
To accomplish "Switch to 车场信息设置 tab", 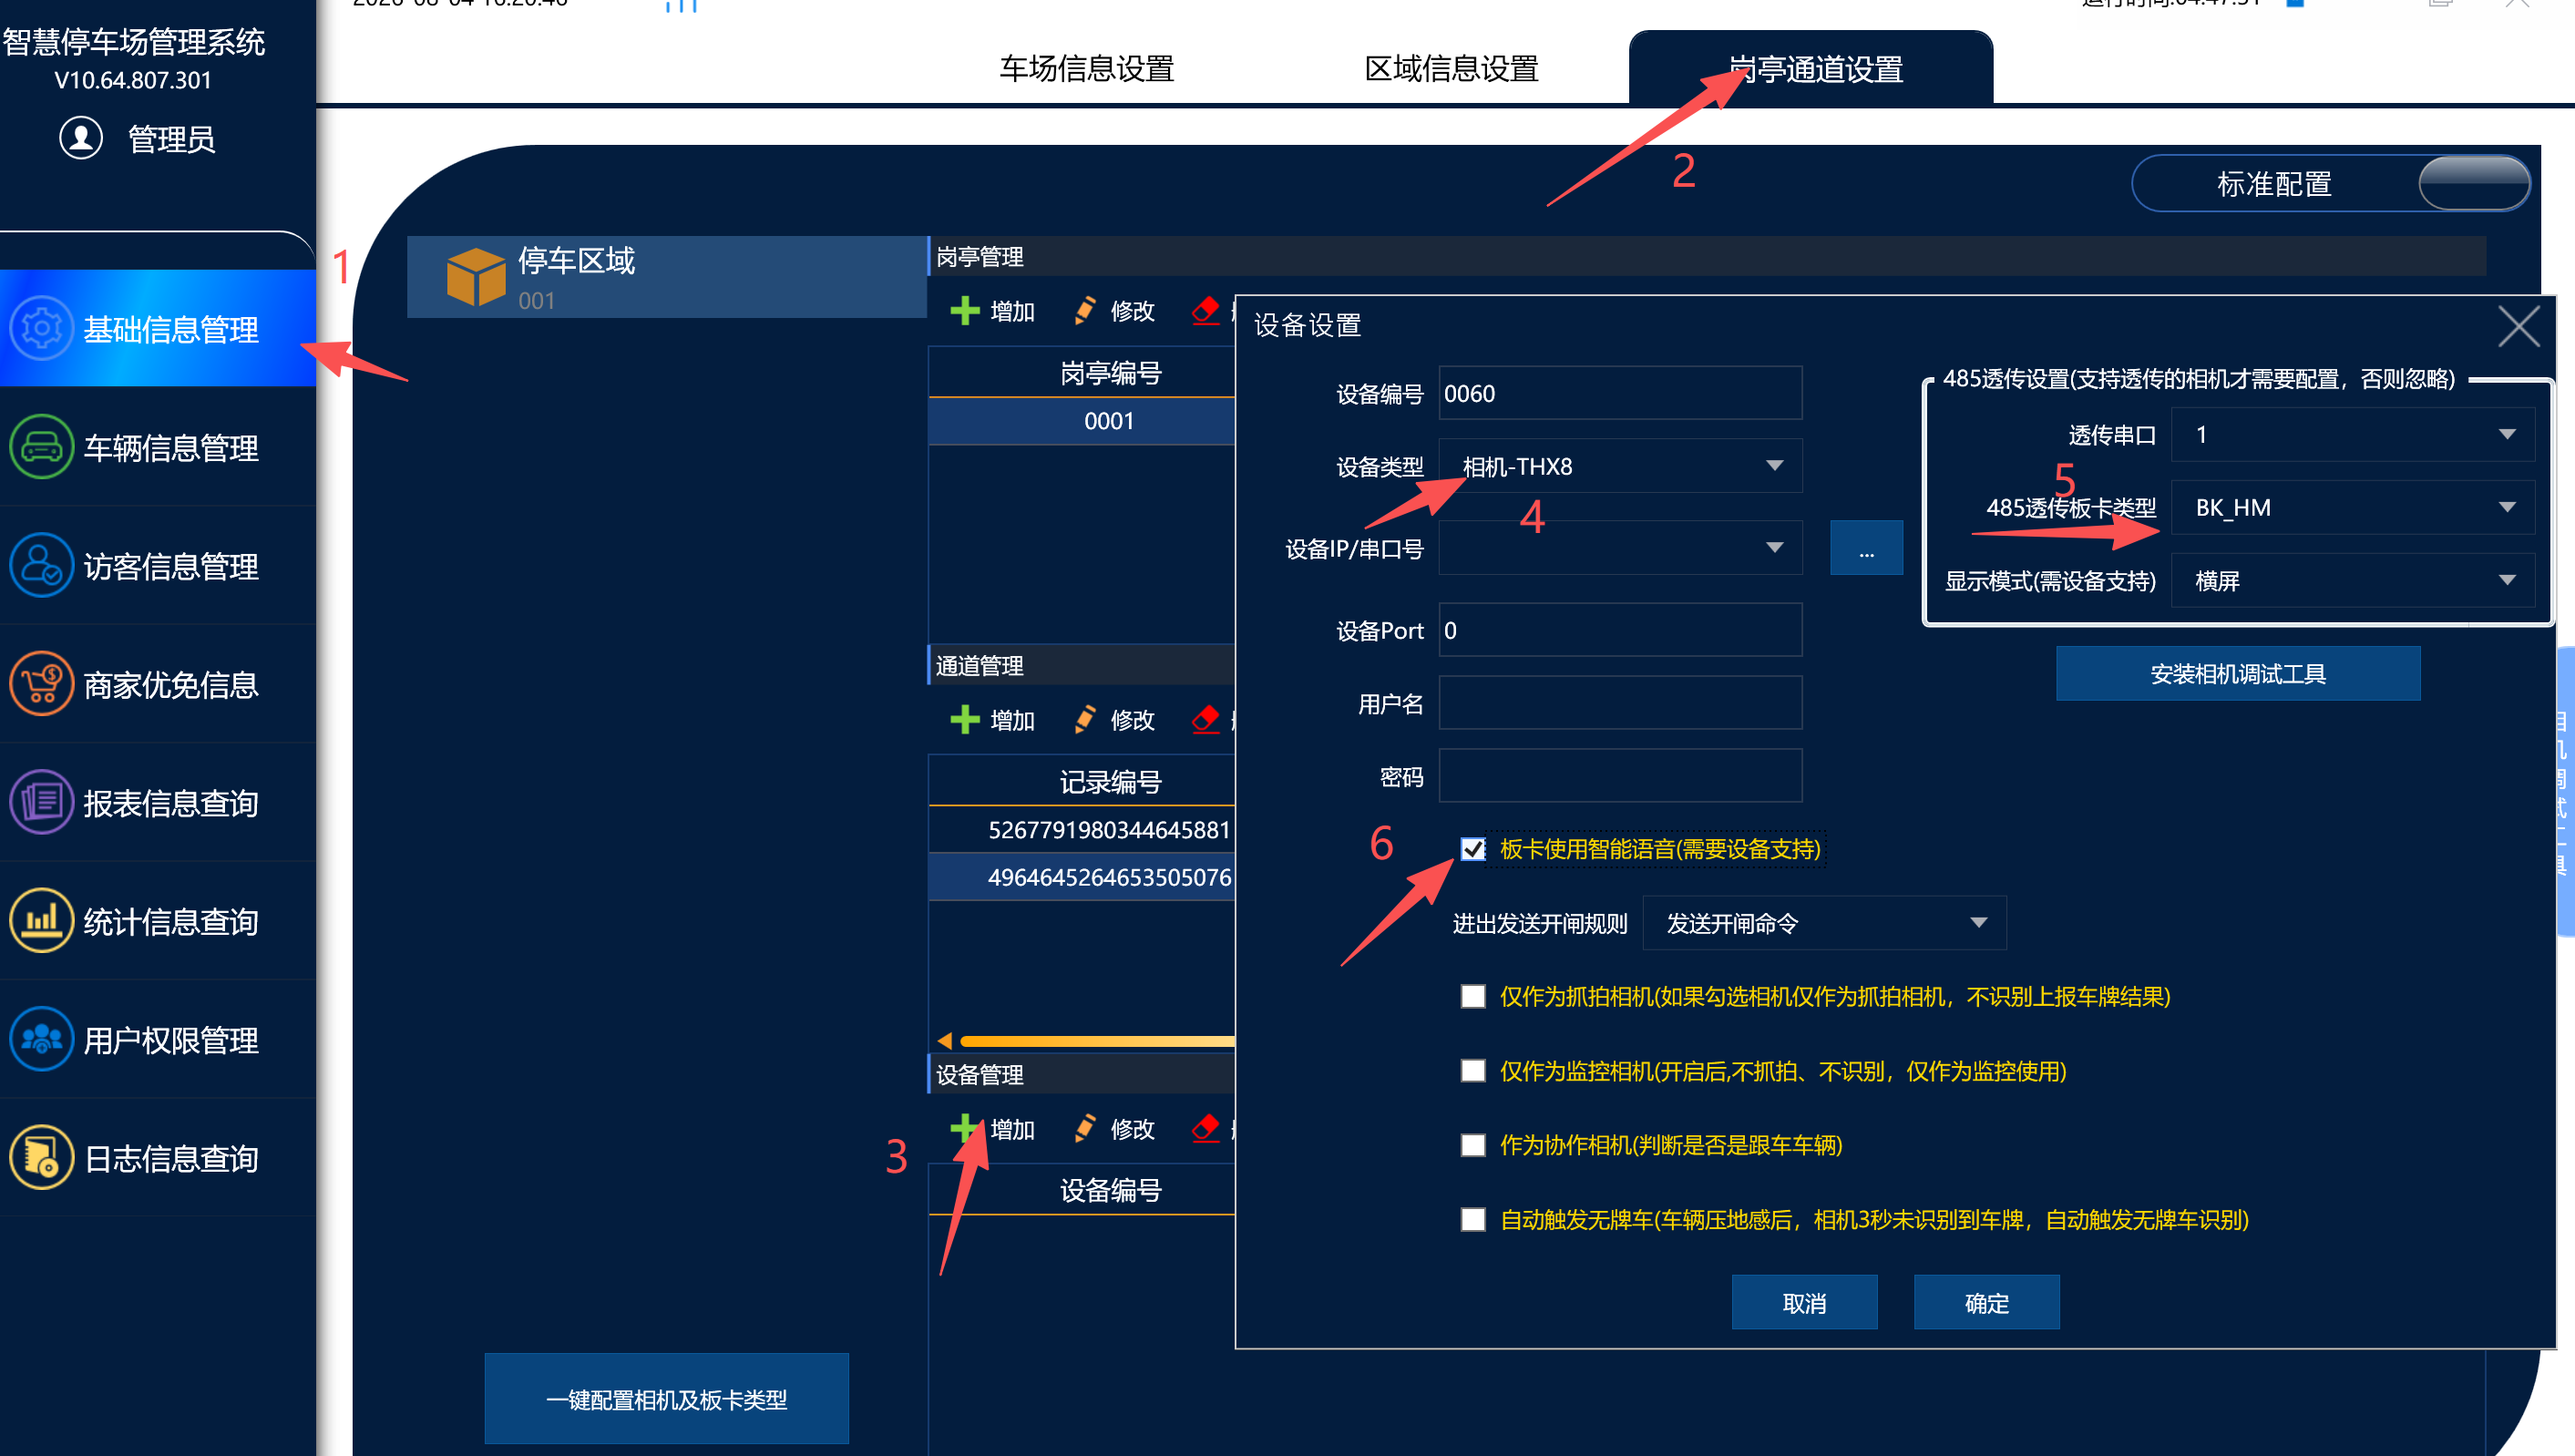I will 1087,69.
